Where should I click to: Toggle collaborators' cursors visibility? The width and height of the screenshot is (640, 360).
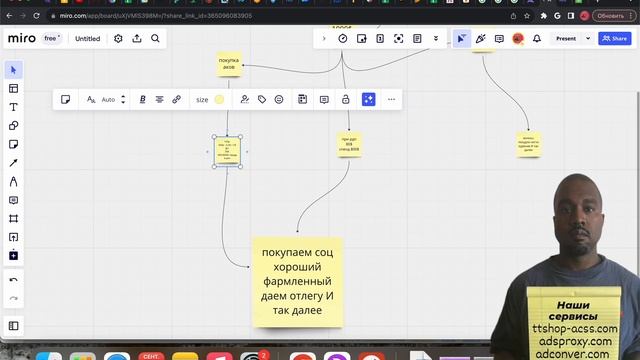[462, 39]
